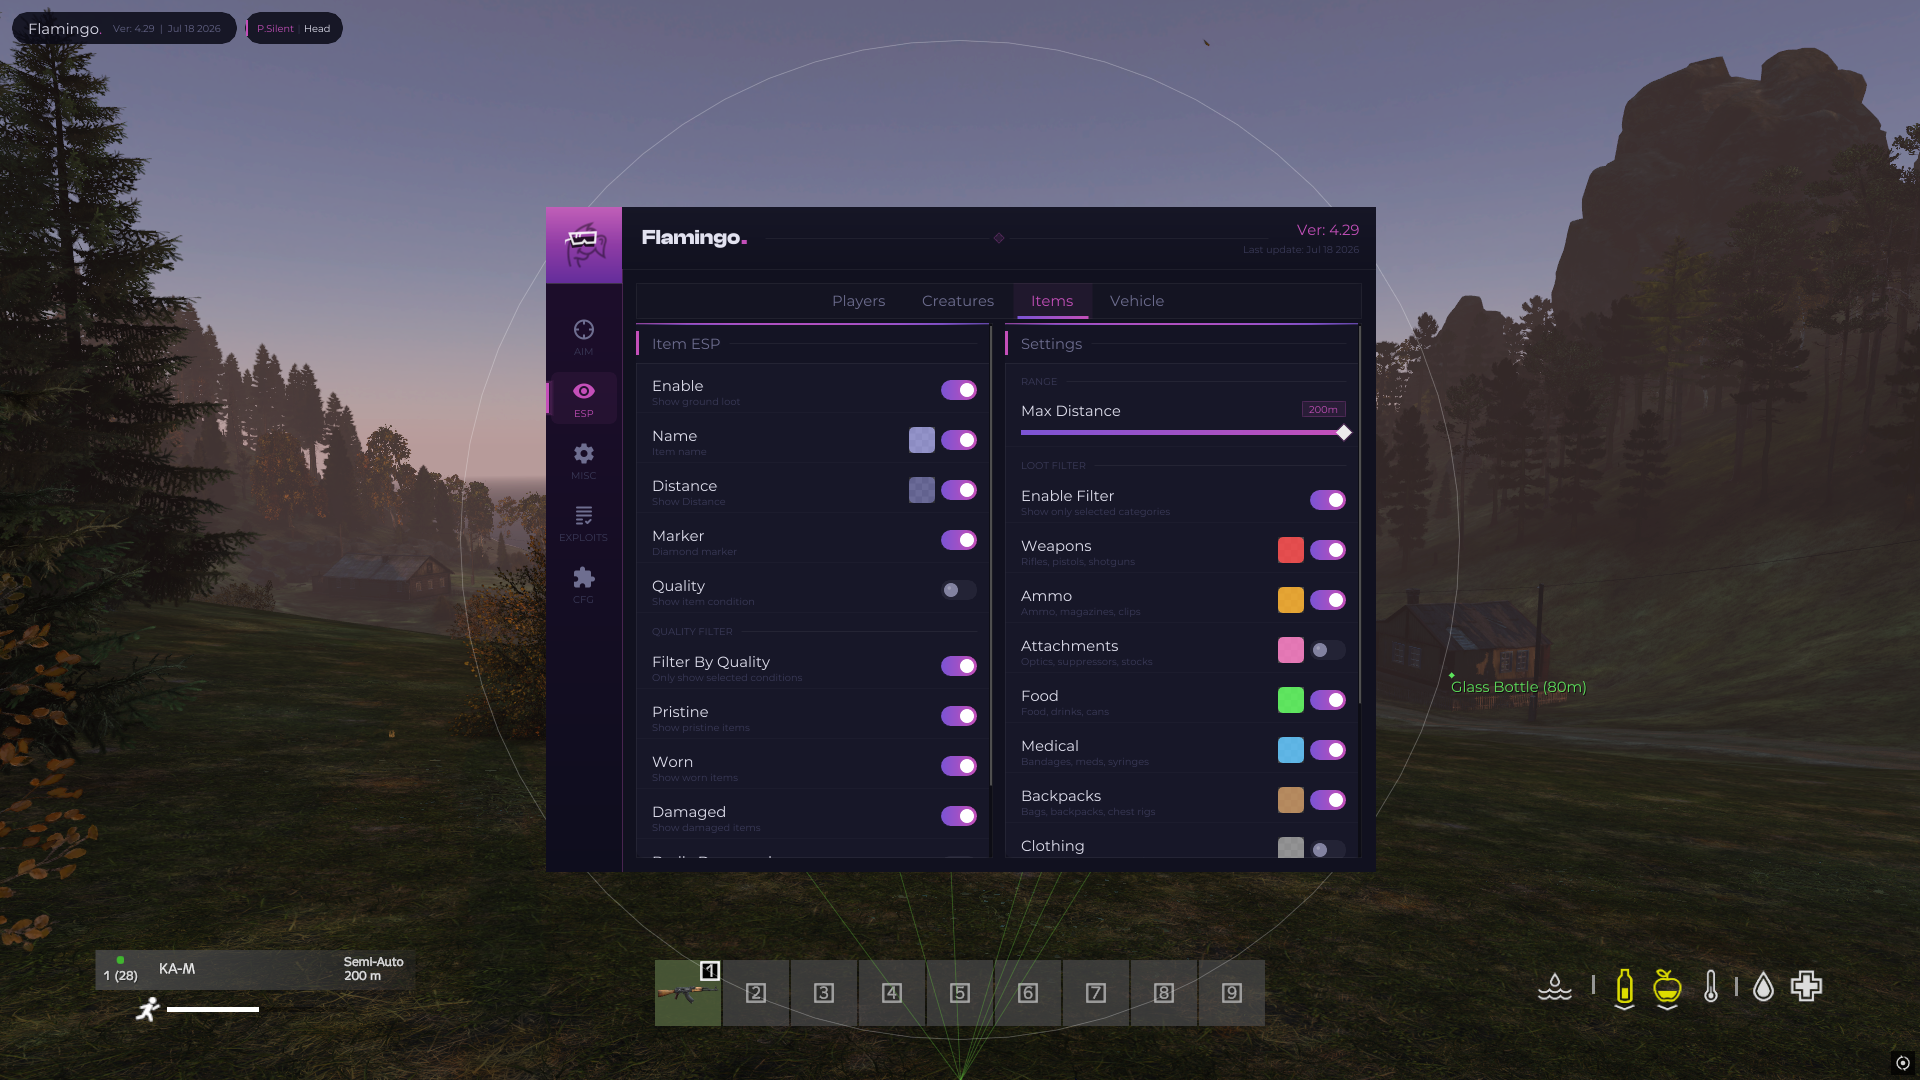This screenshot has height=1080, width=1920.
Task: Click the yellow apple hunger icon
Action: (1667, 988)
